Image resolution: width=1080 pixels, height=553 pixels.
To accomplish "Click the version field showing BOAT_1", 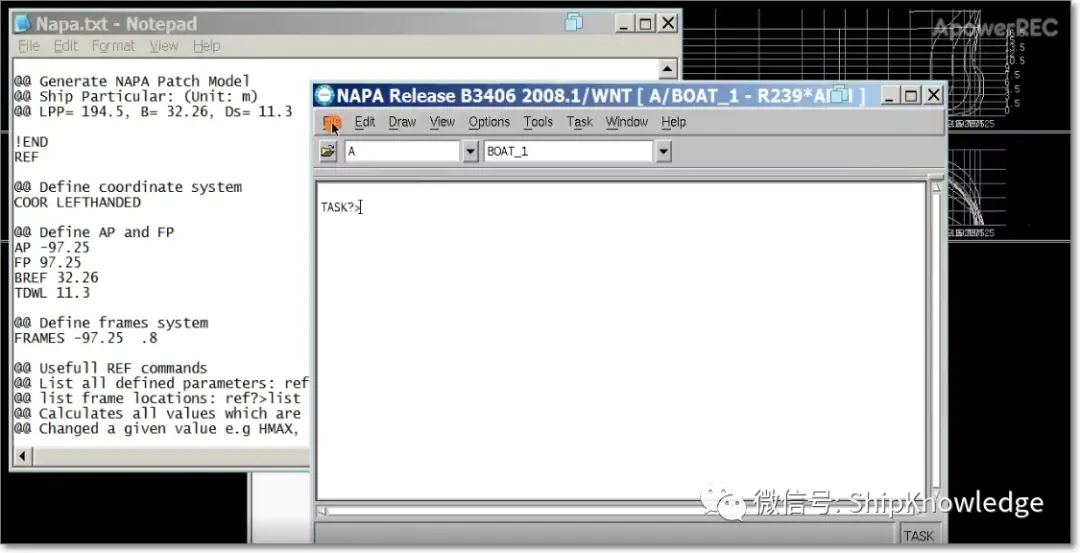I will (568, 152).
